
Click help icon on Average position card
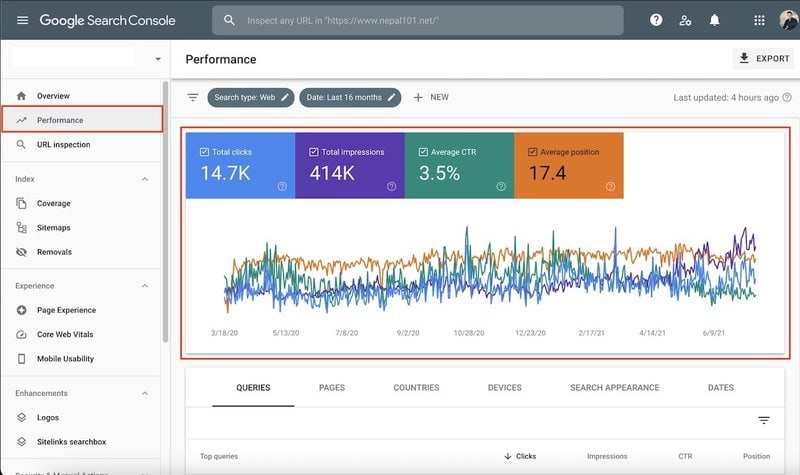click(610, 186)
